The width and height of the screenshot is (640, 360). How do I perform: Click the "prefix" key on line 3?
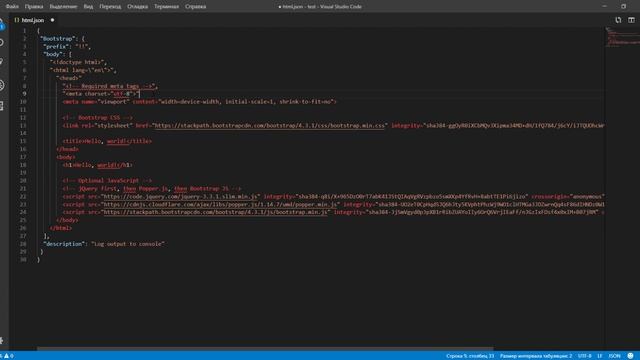click(56, 47)
